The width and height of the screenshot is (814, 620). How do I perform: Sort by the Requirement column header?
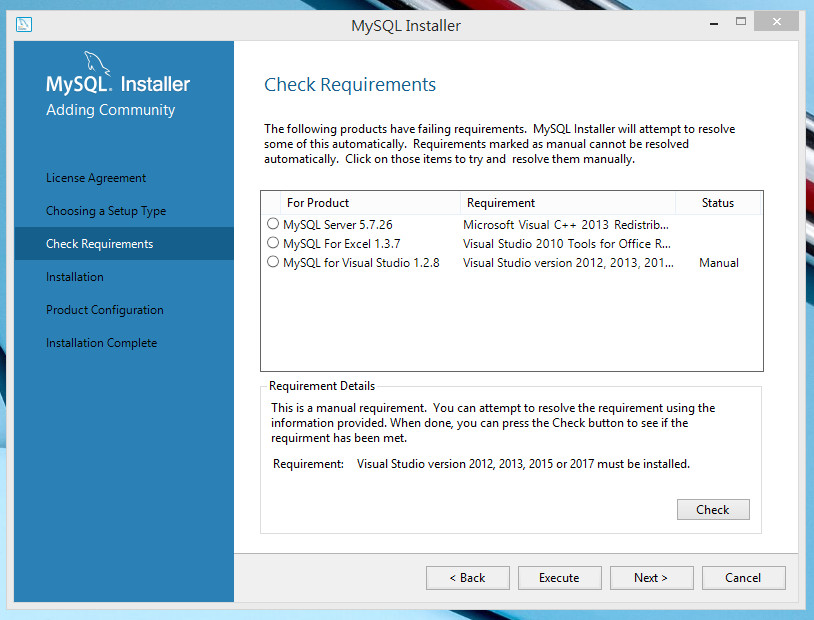pyautogui.click(x=568, y=203)
